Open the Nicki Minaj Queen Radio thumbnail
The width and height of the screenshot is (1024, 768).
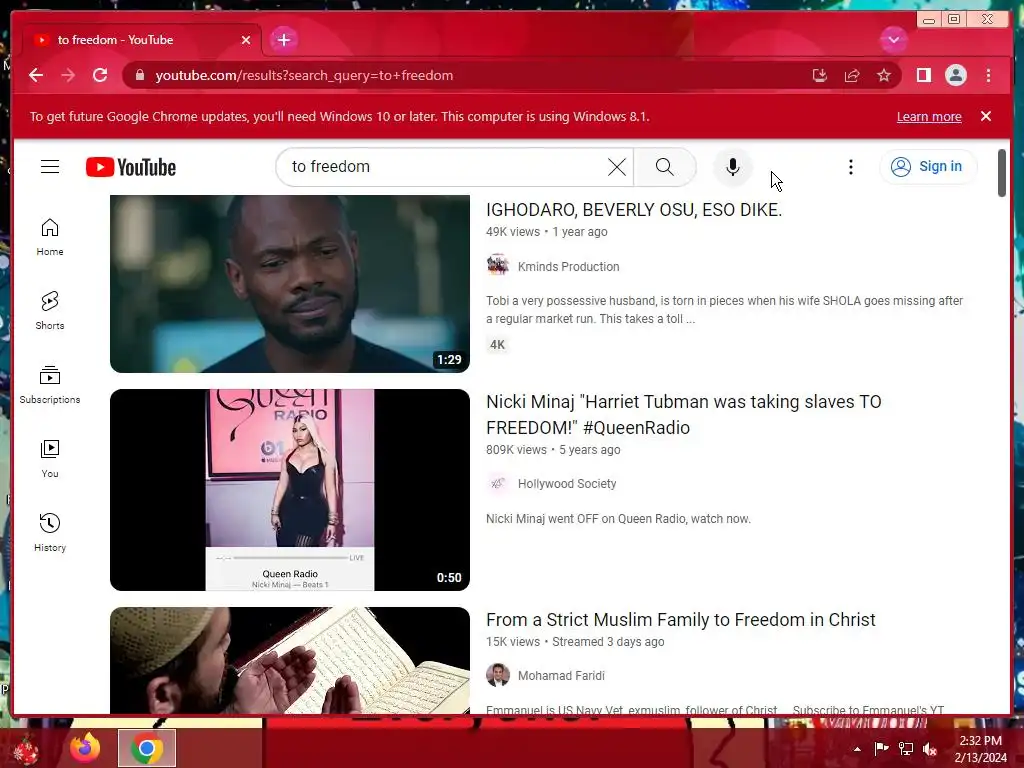[x=289, y=490]
